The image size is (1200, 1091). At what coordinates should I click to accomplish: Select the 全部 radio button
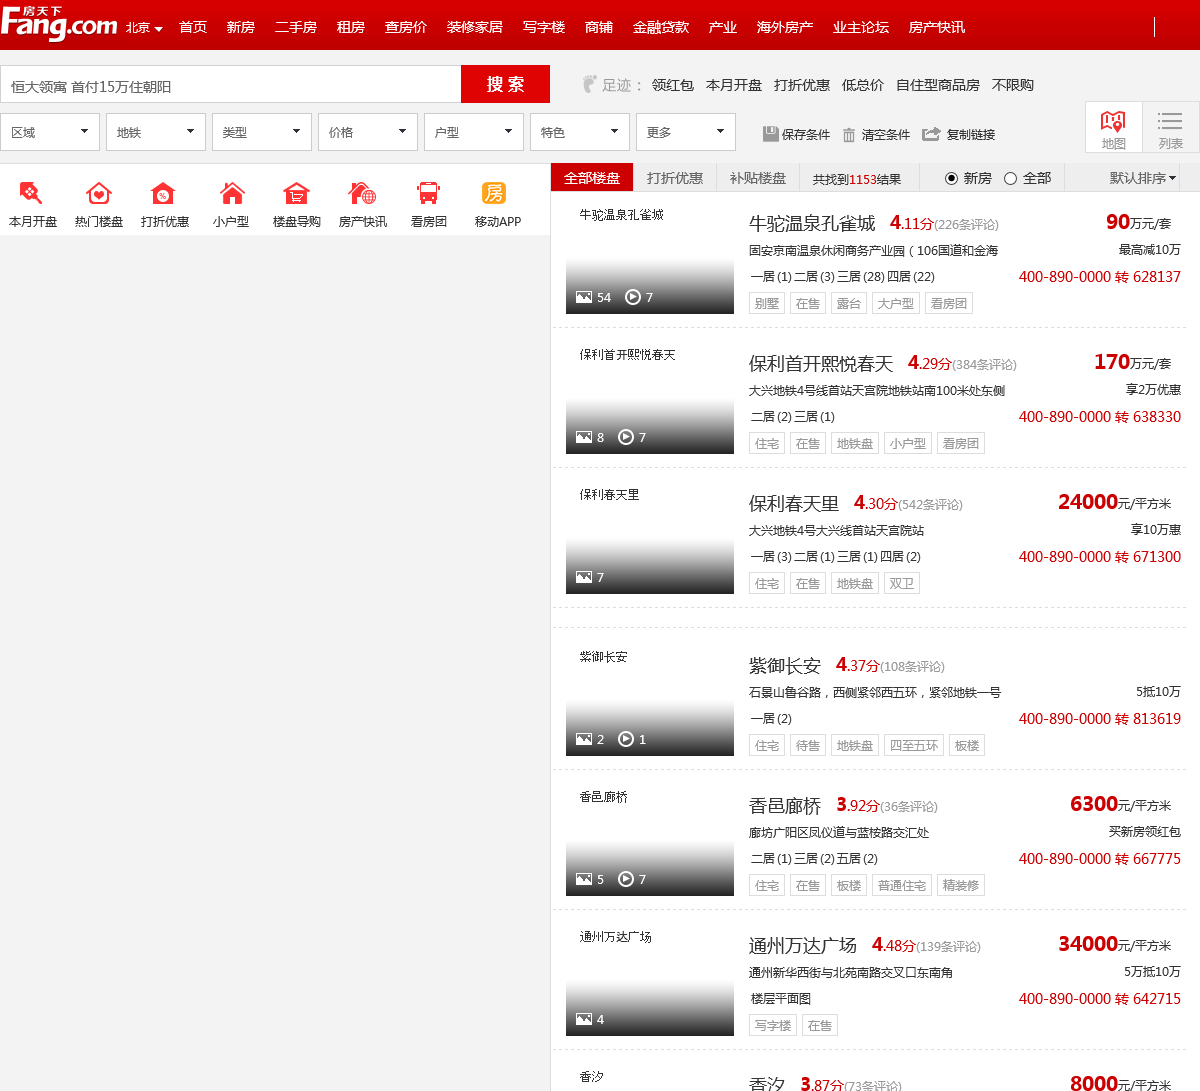1010,178
